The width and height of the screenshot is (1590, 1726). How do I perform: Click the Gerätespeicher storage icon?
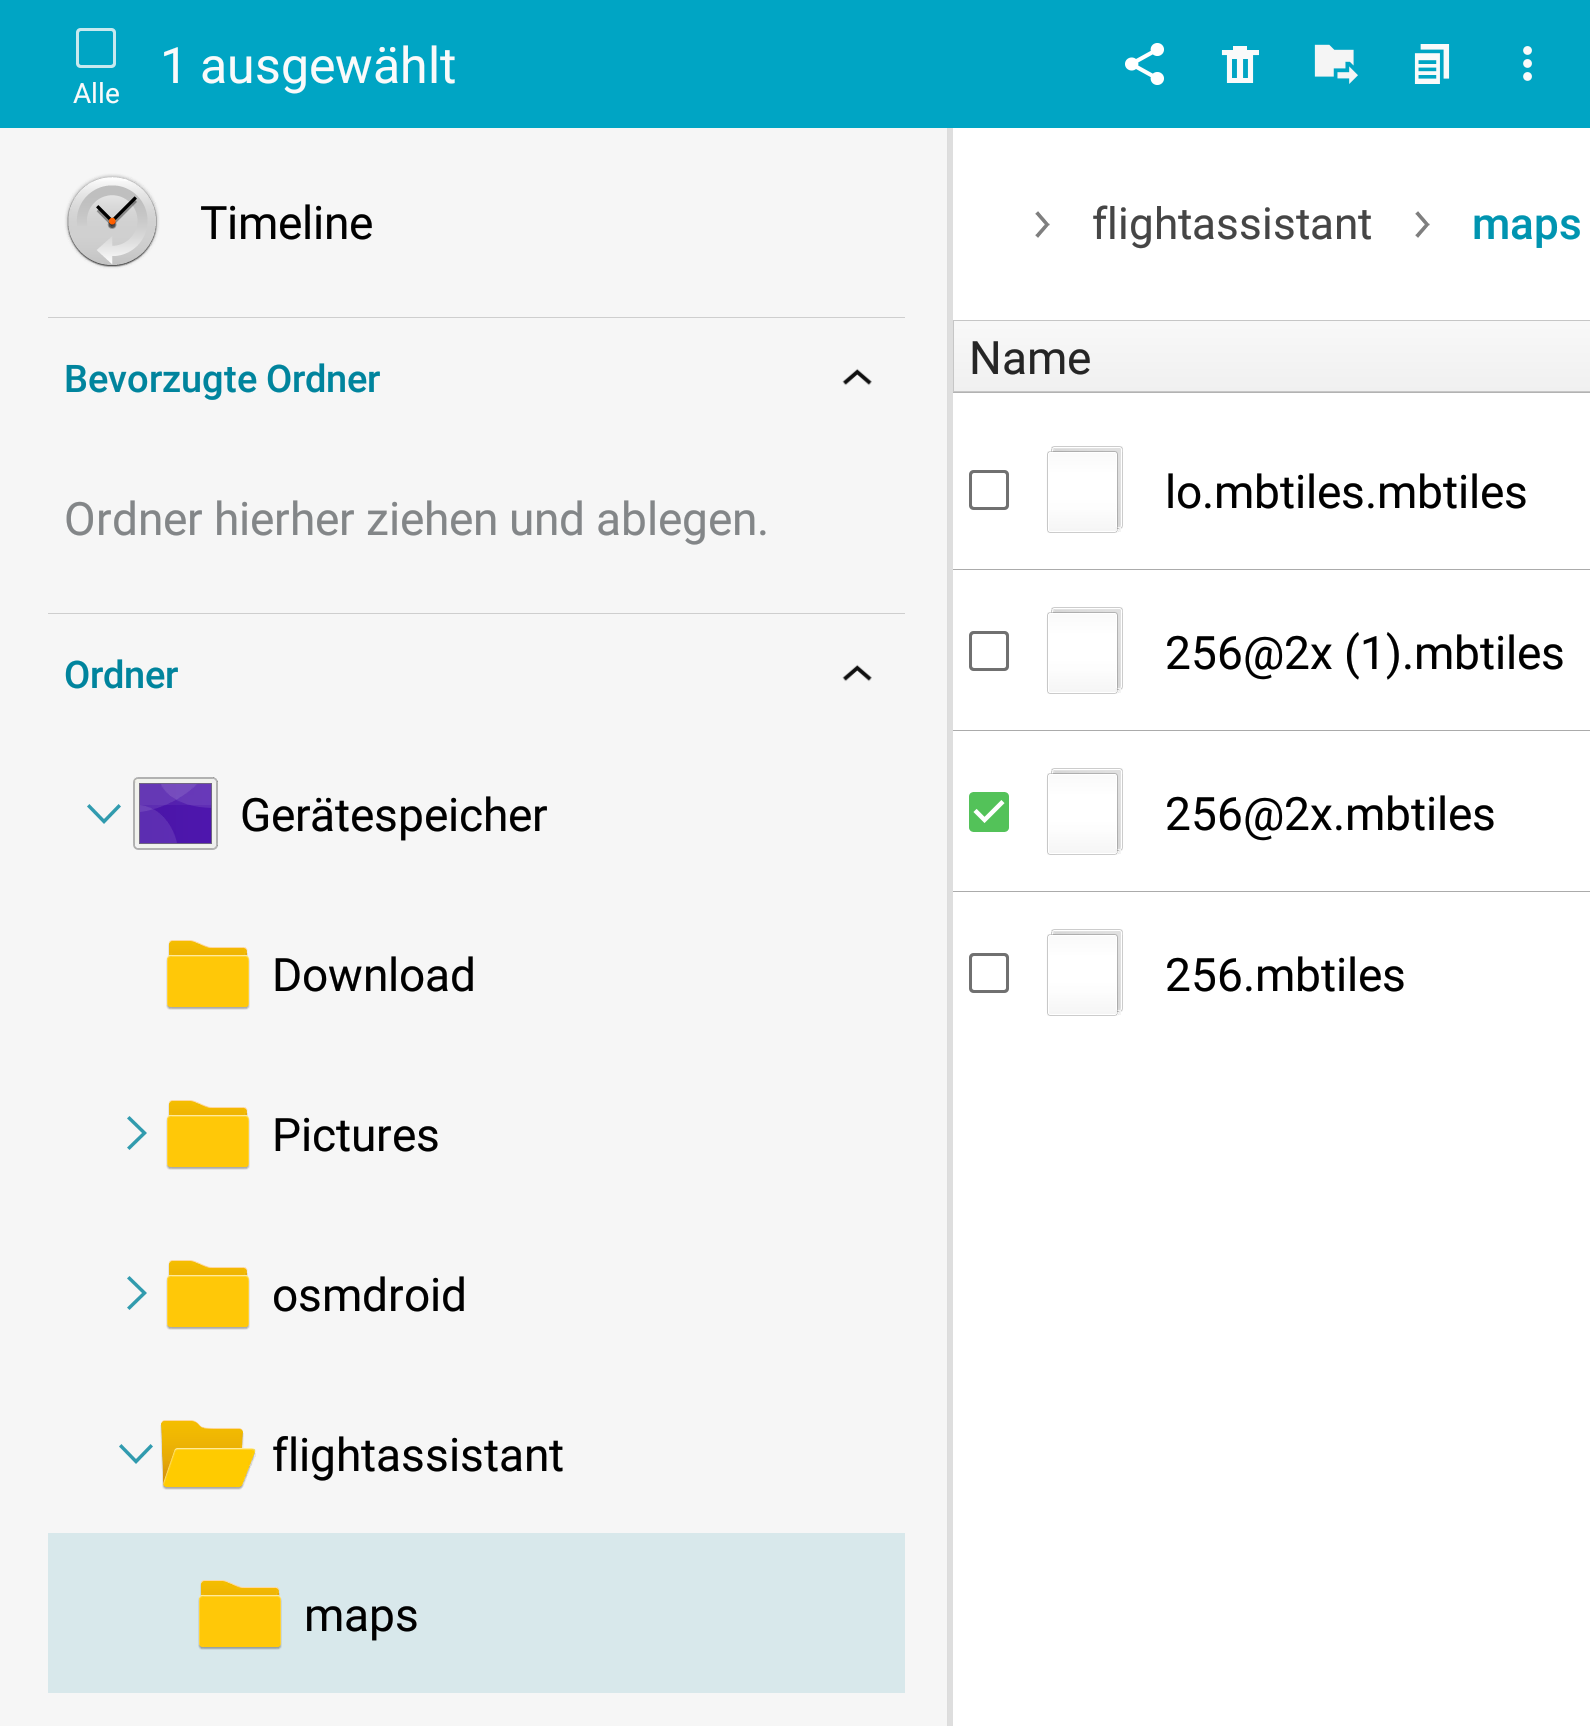(x=176, y=814)
